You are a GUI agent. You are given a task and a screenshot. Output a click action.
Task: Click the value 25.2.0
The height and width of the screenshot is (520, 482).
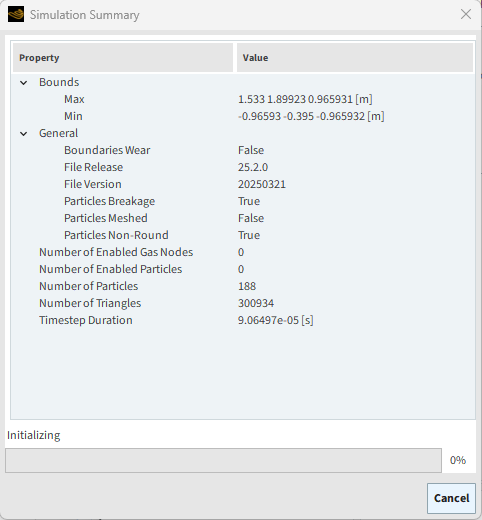pyautogui.click(x=253, y=167)
